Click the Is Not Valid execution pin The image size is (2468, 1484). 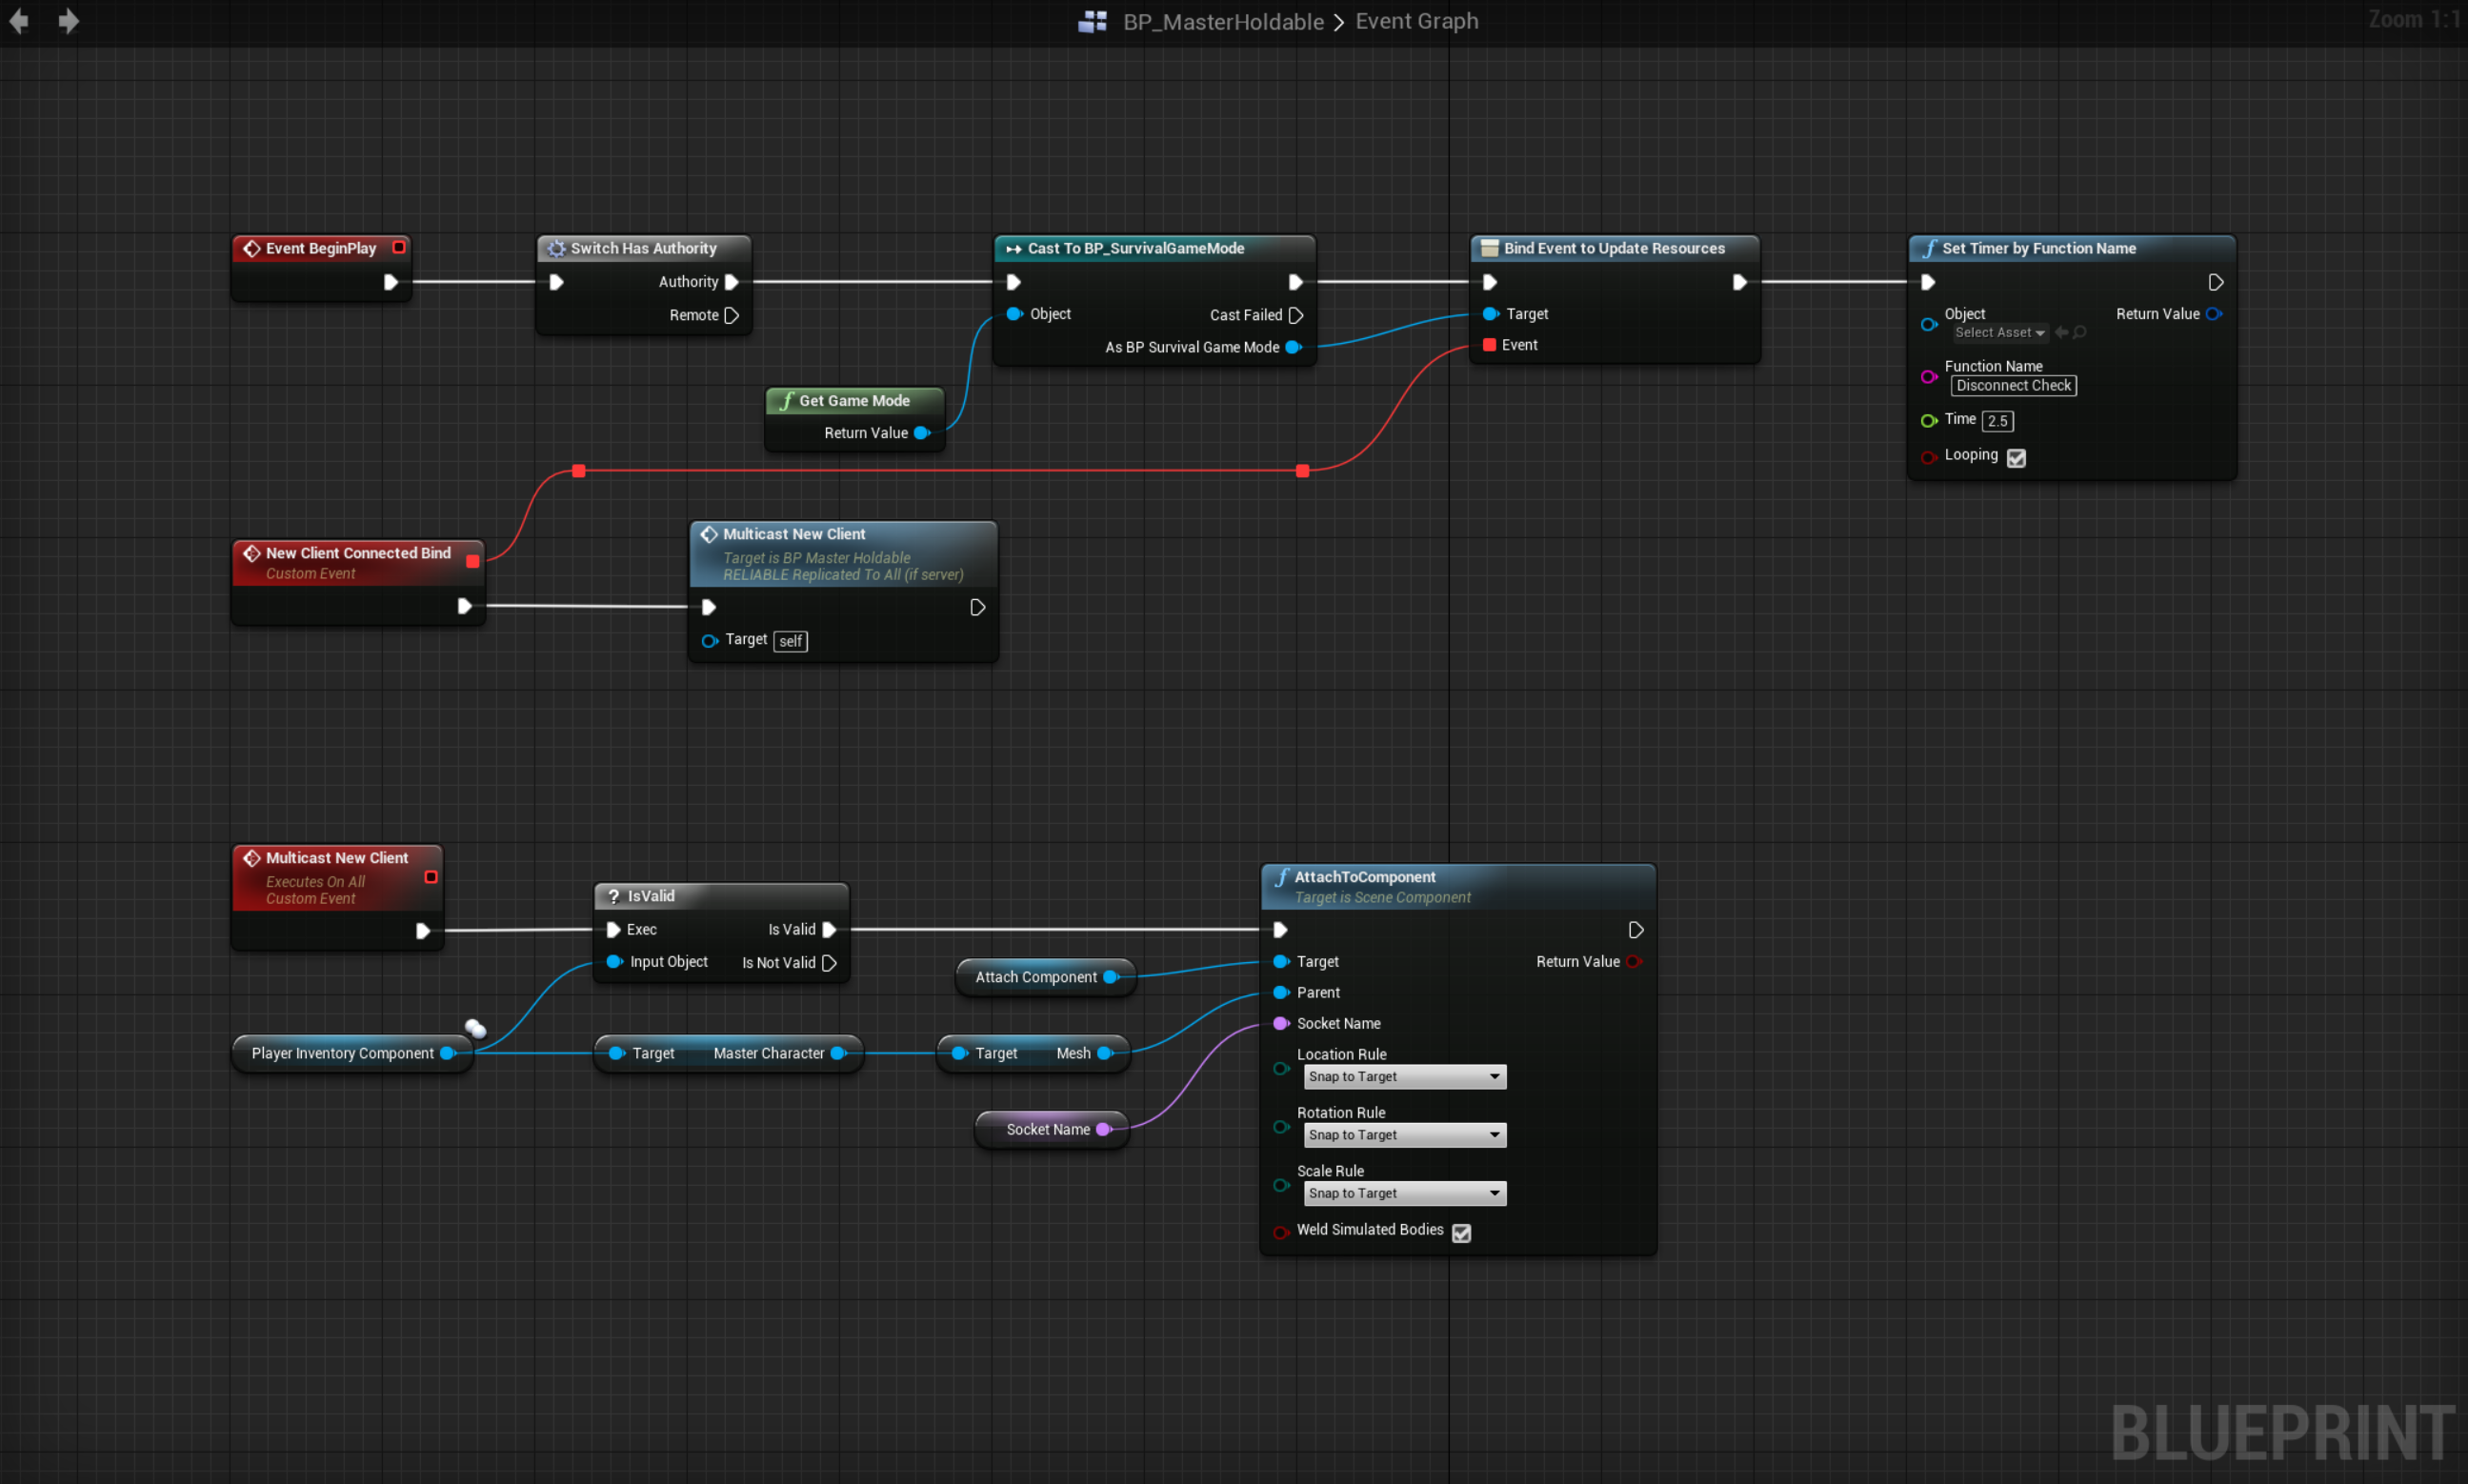pyautogui.click(x=829, y=963)
